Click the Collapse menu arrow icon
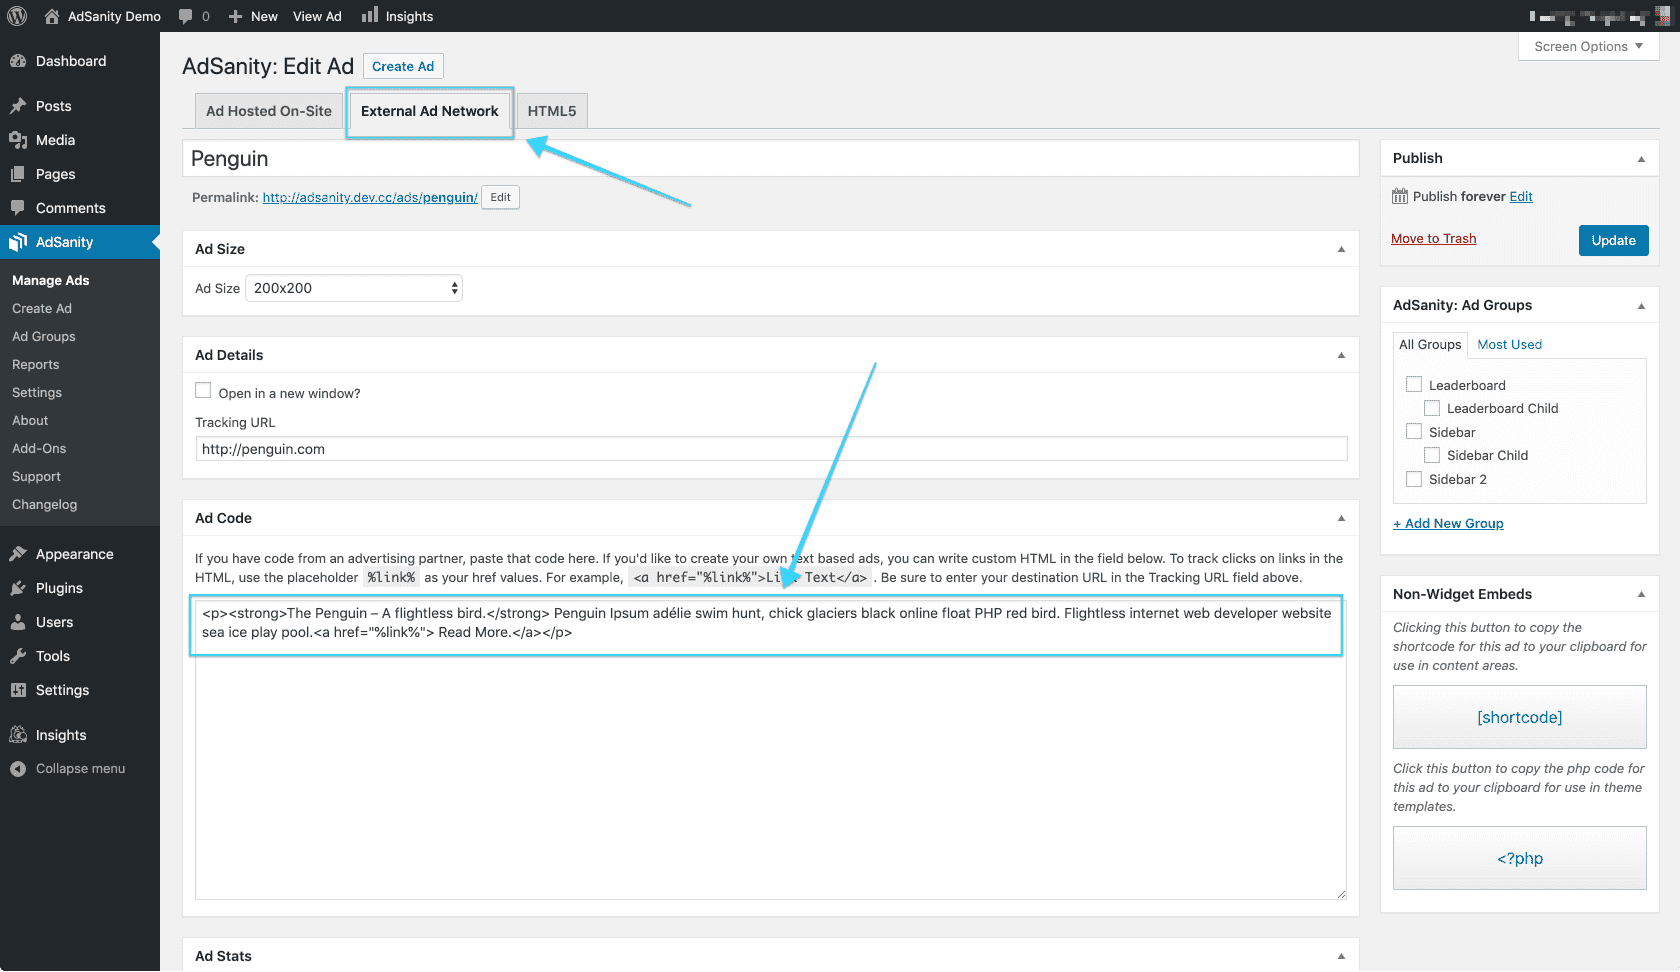The height and width of the screenshot is (972, 1680). 18,769
